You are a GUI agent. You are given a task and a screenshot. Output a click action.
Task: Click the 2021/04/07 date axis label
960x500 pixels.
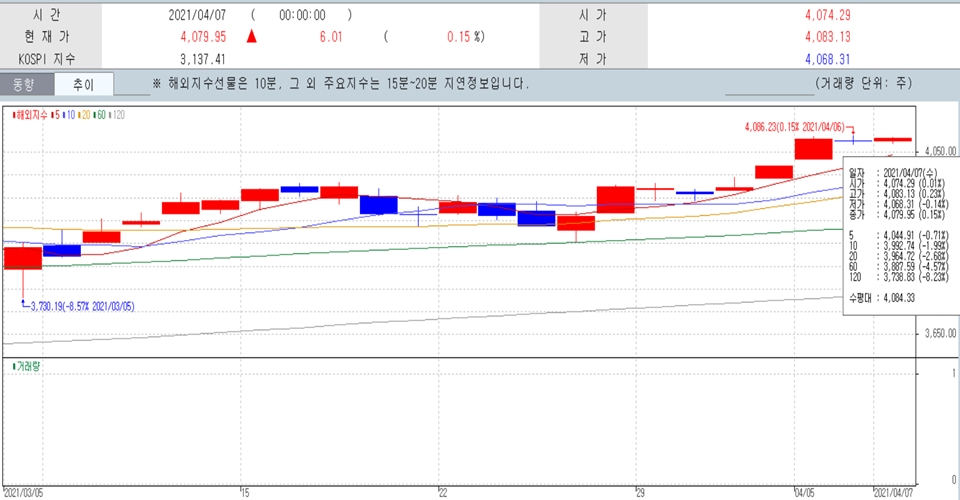(x=893, y=493)
